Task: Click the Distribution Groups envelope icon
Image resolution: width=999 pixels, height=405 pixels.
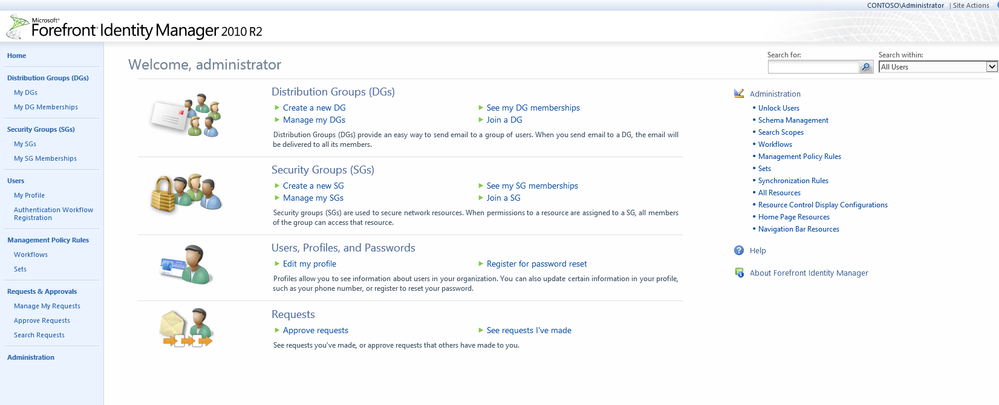Action: [x=187, y=116]
